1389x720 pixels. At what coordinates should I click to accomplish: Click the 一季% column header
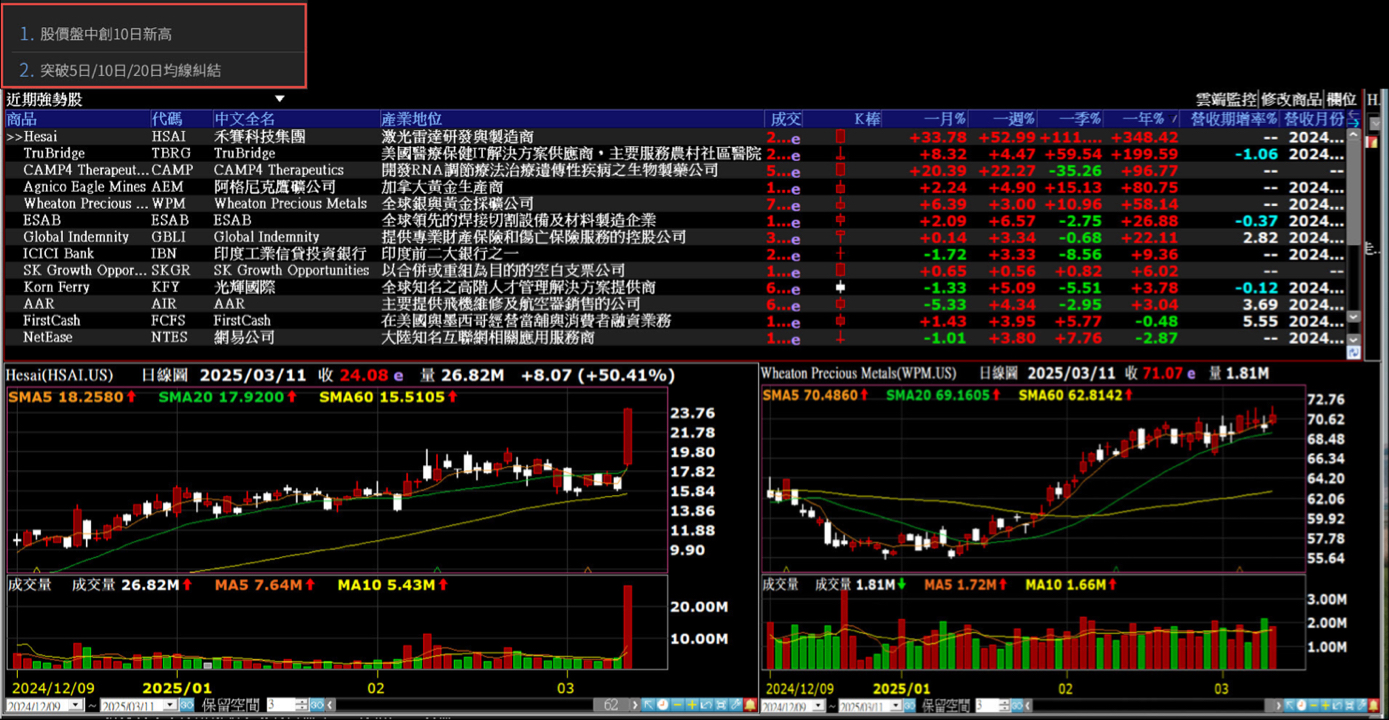point(1071,119)
